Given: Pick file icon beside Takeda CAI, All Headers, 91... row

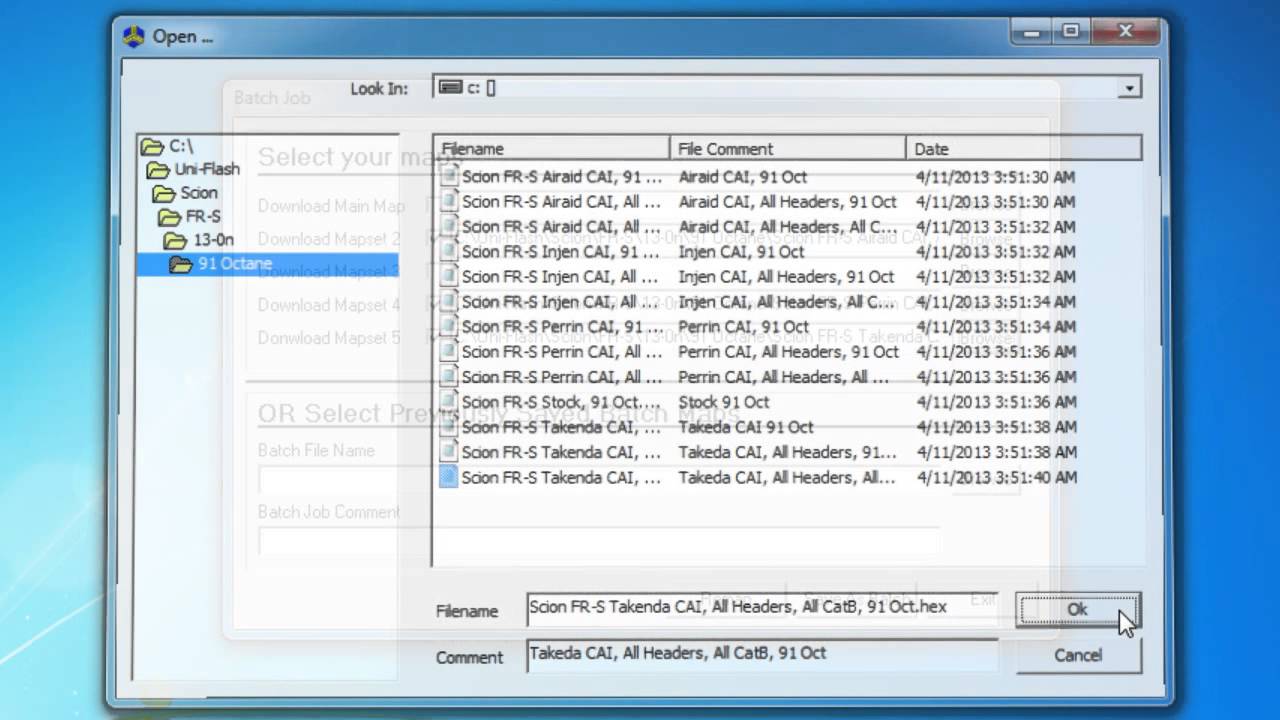Looking at the screenshot, I should (x=448, y=452).
